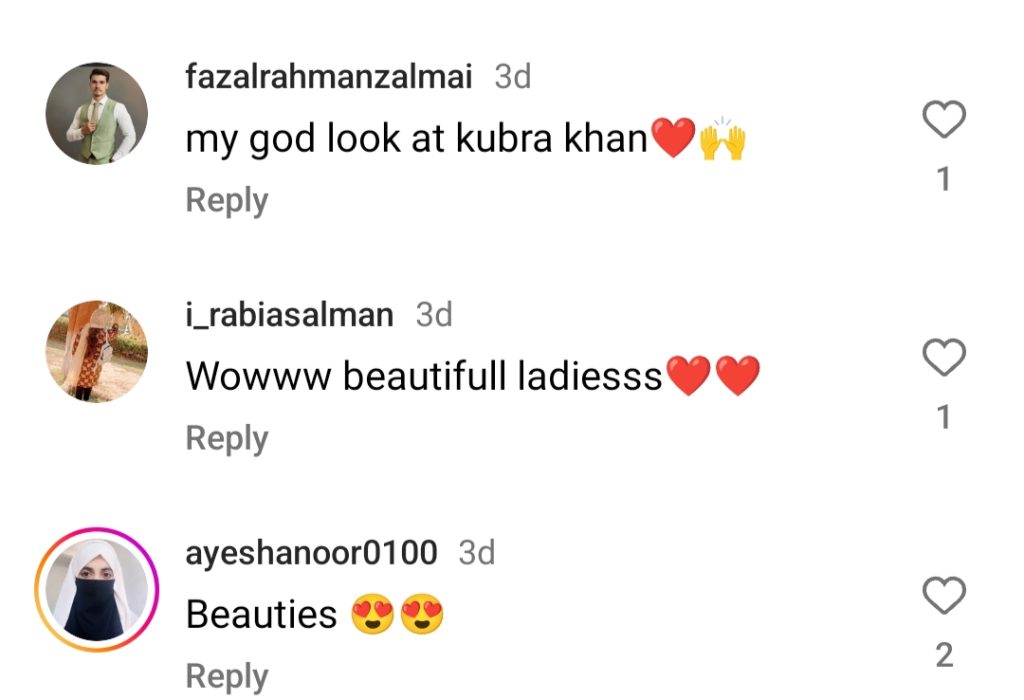Screen dimensions: 1024x700
Task: View likes count on fazalrahmanzalmai's comment
Action: [944, 179]
